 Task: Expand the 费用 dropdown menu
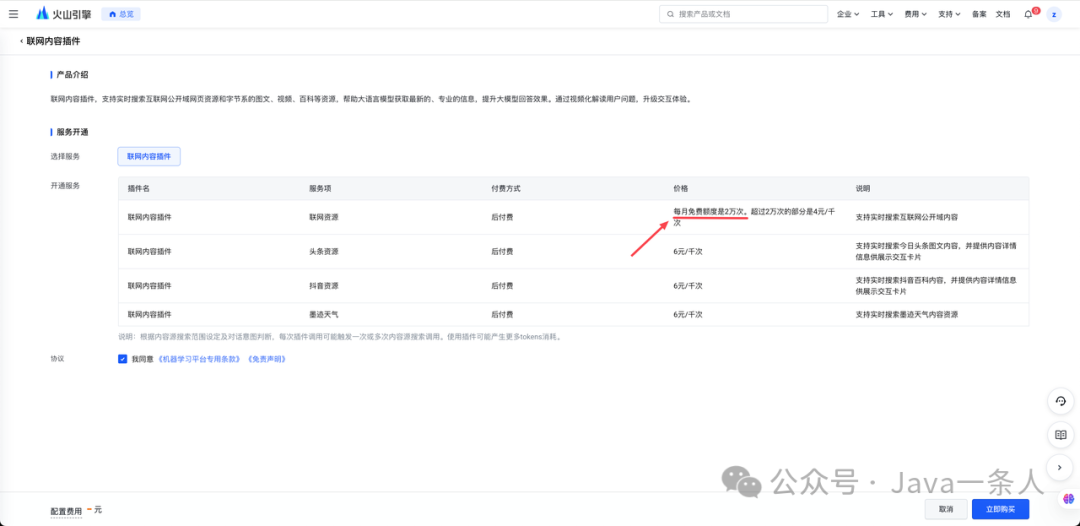(915, 14)
